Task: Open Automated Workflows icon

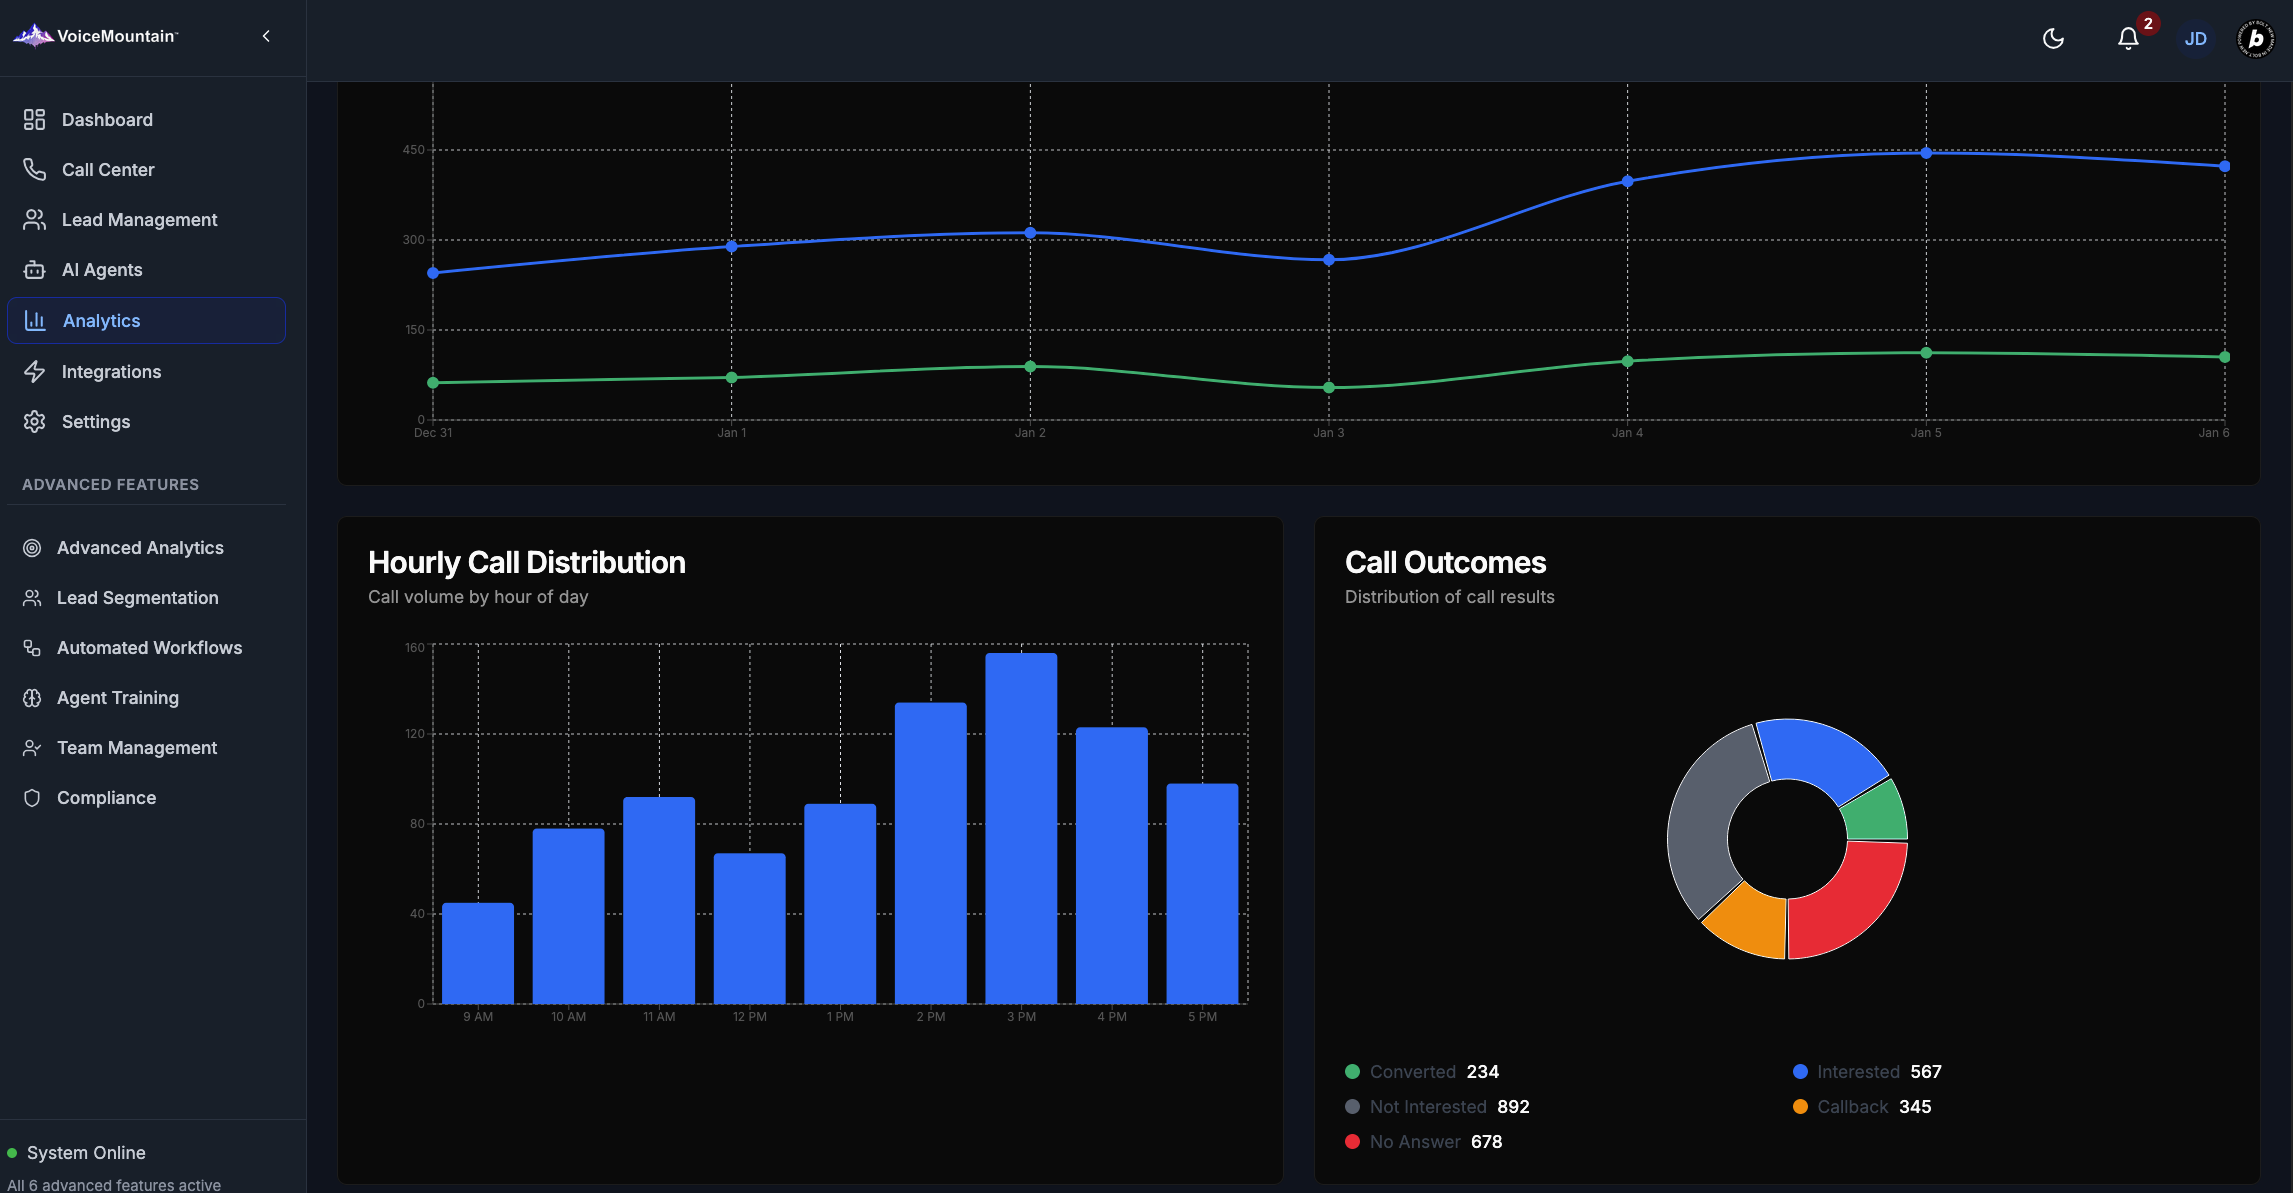Action: click(32, 648)
